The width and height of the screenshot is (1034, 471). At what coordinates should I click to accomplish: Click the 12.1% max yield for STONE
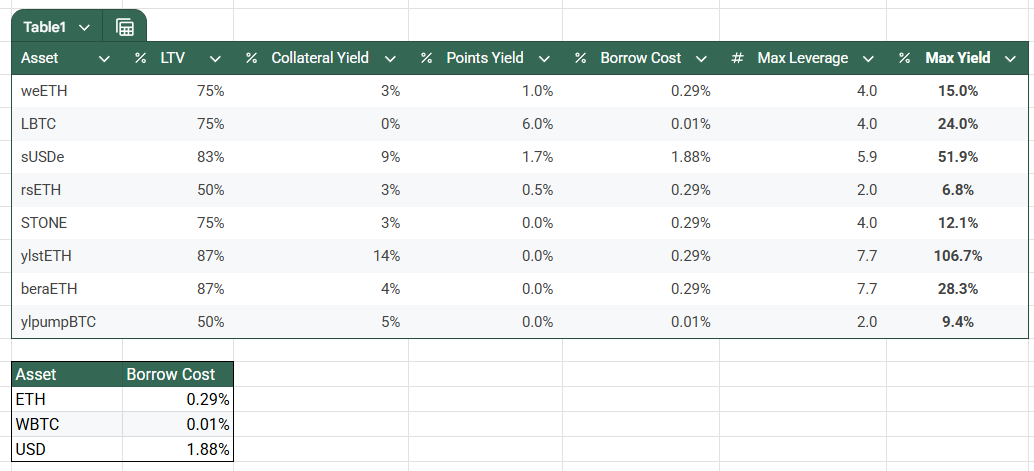coord(958,223)
